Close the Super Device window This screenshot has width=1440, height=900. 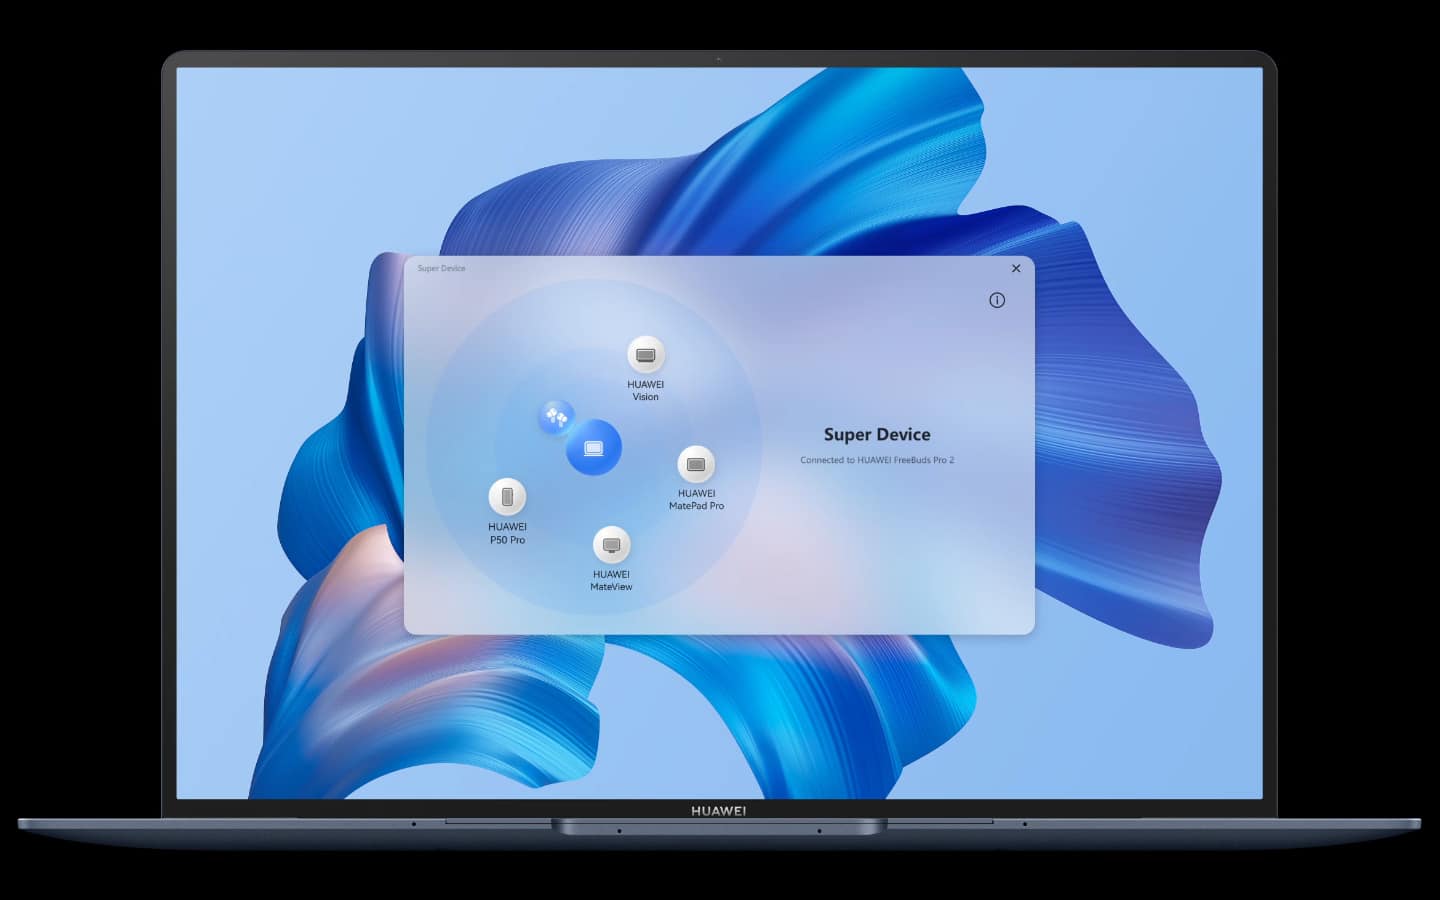coord(1016,268)
